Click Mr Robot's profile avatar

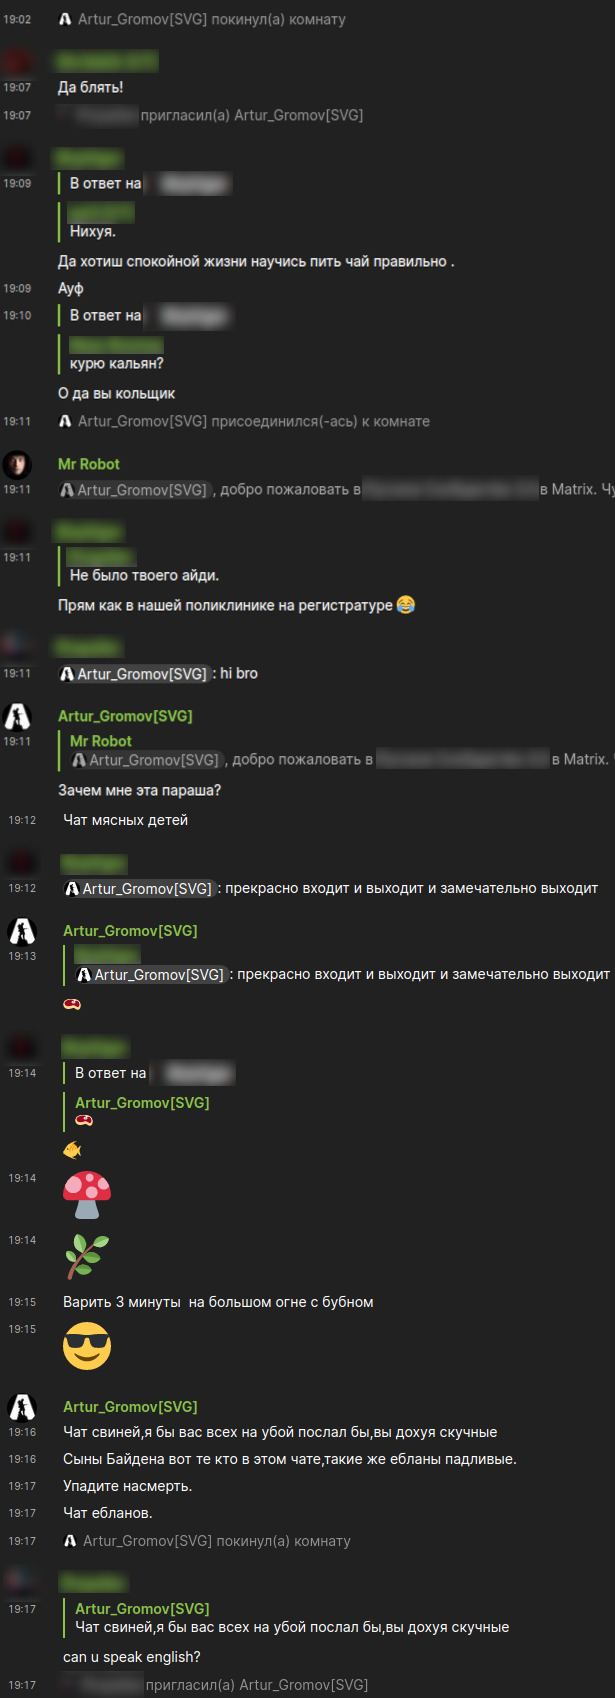(x=17, y=465)
